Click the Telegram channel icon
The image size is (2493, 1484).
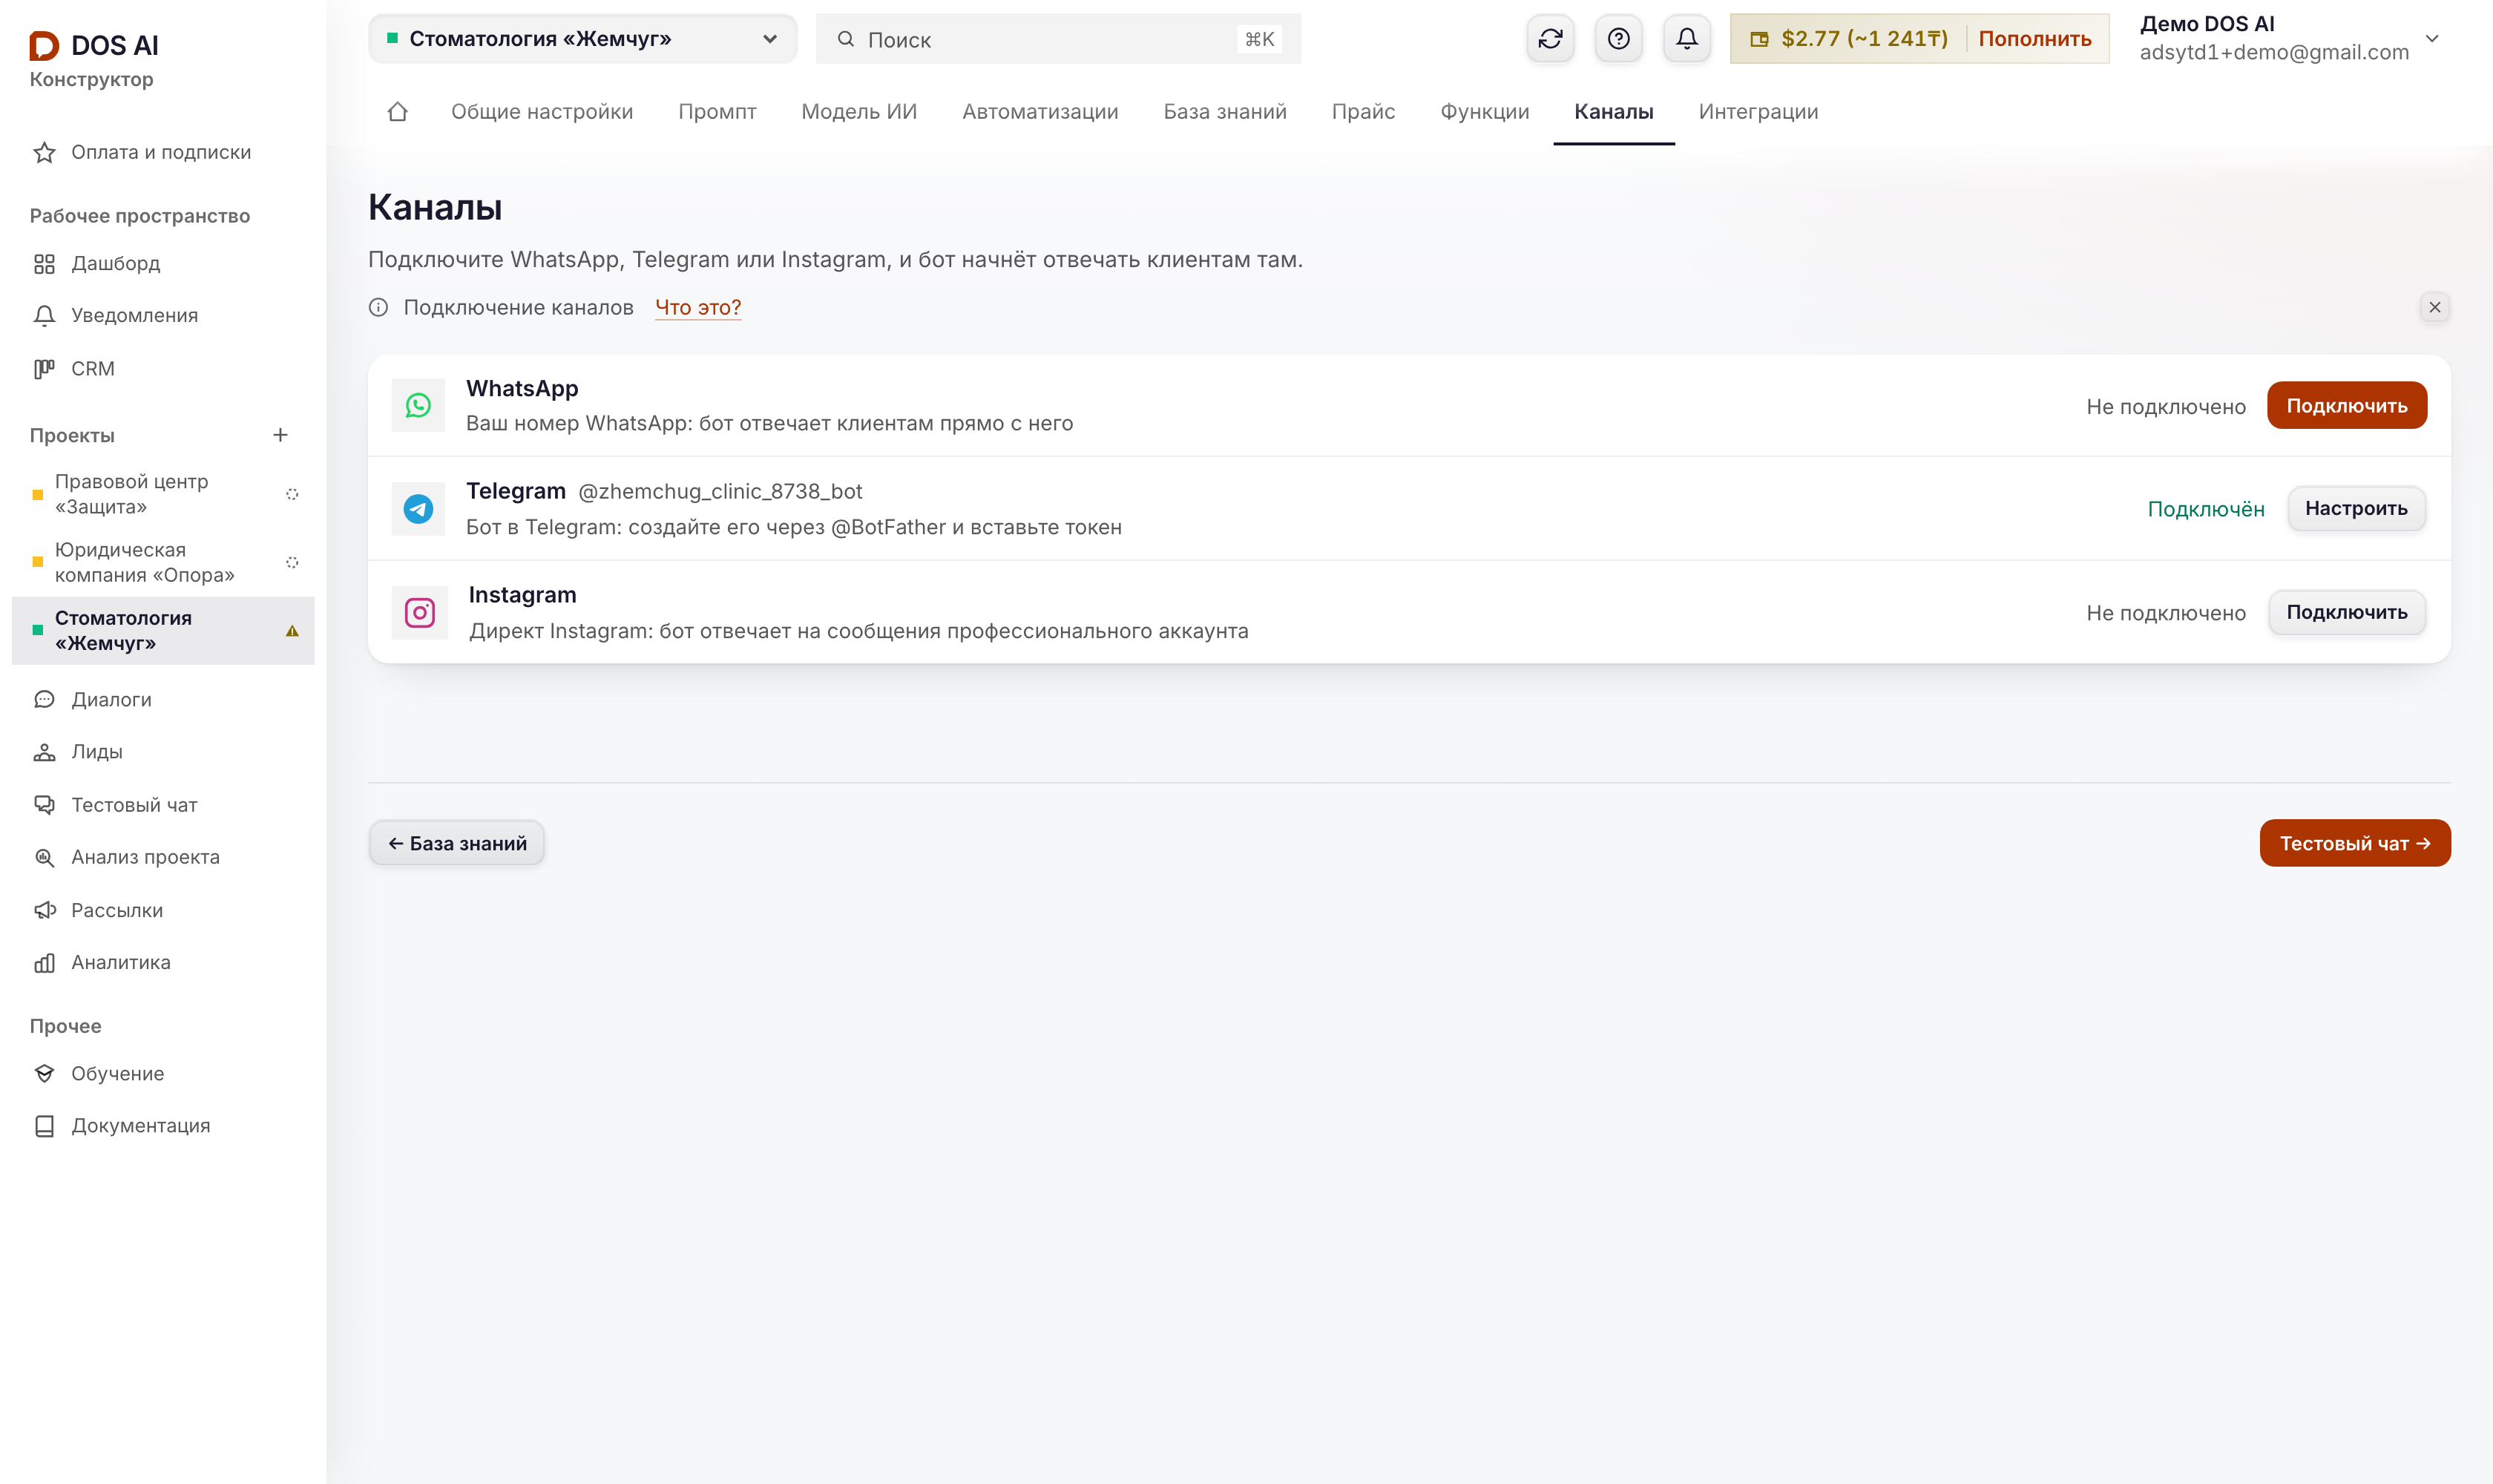(x=418, y=509)
